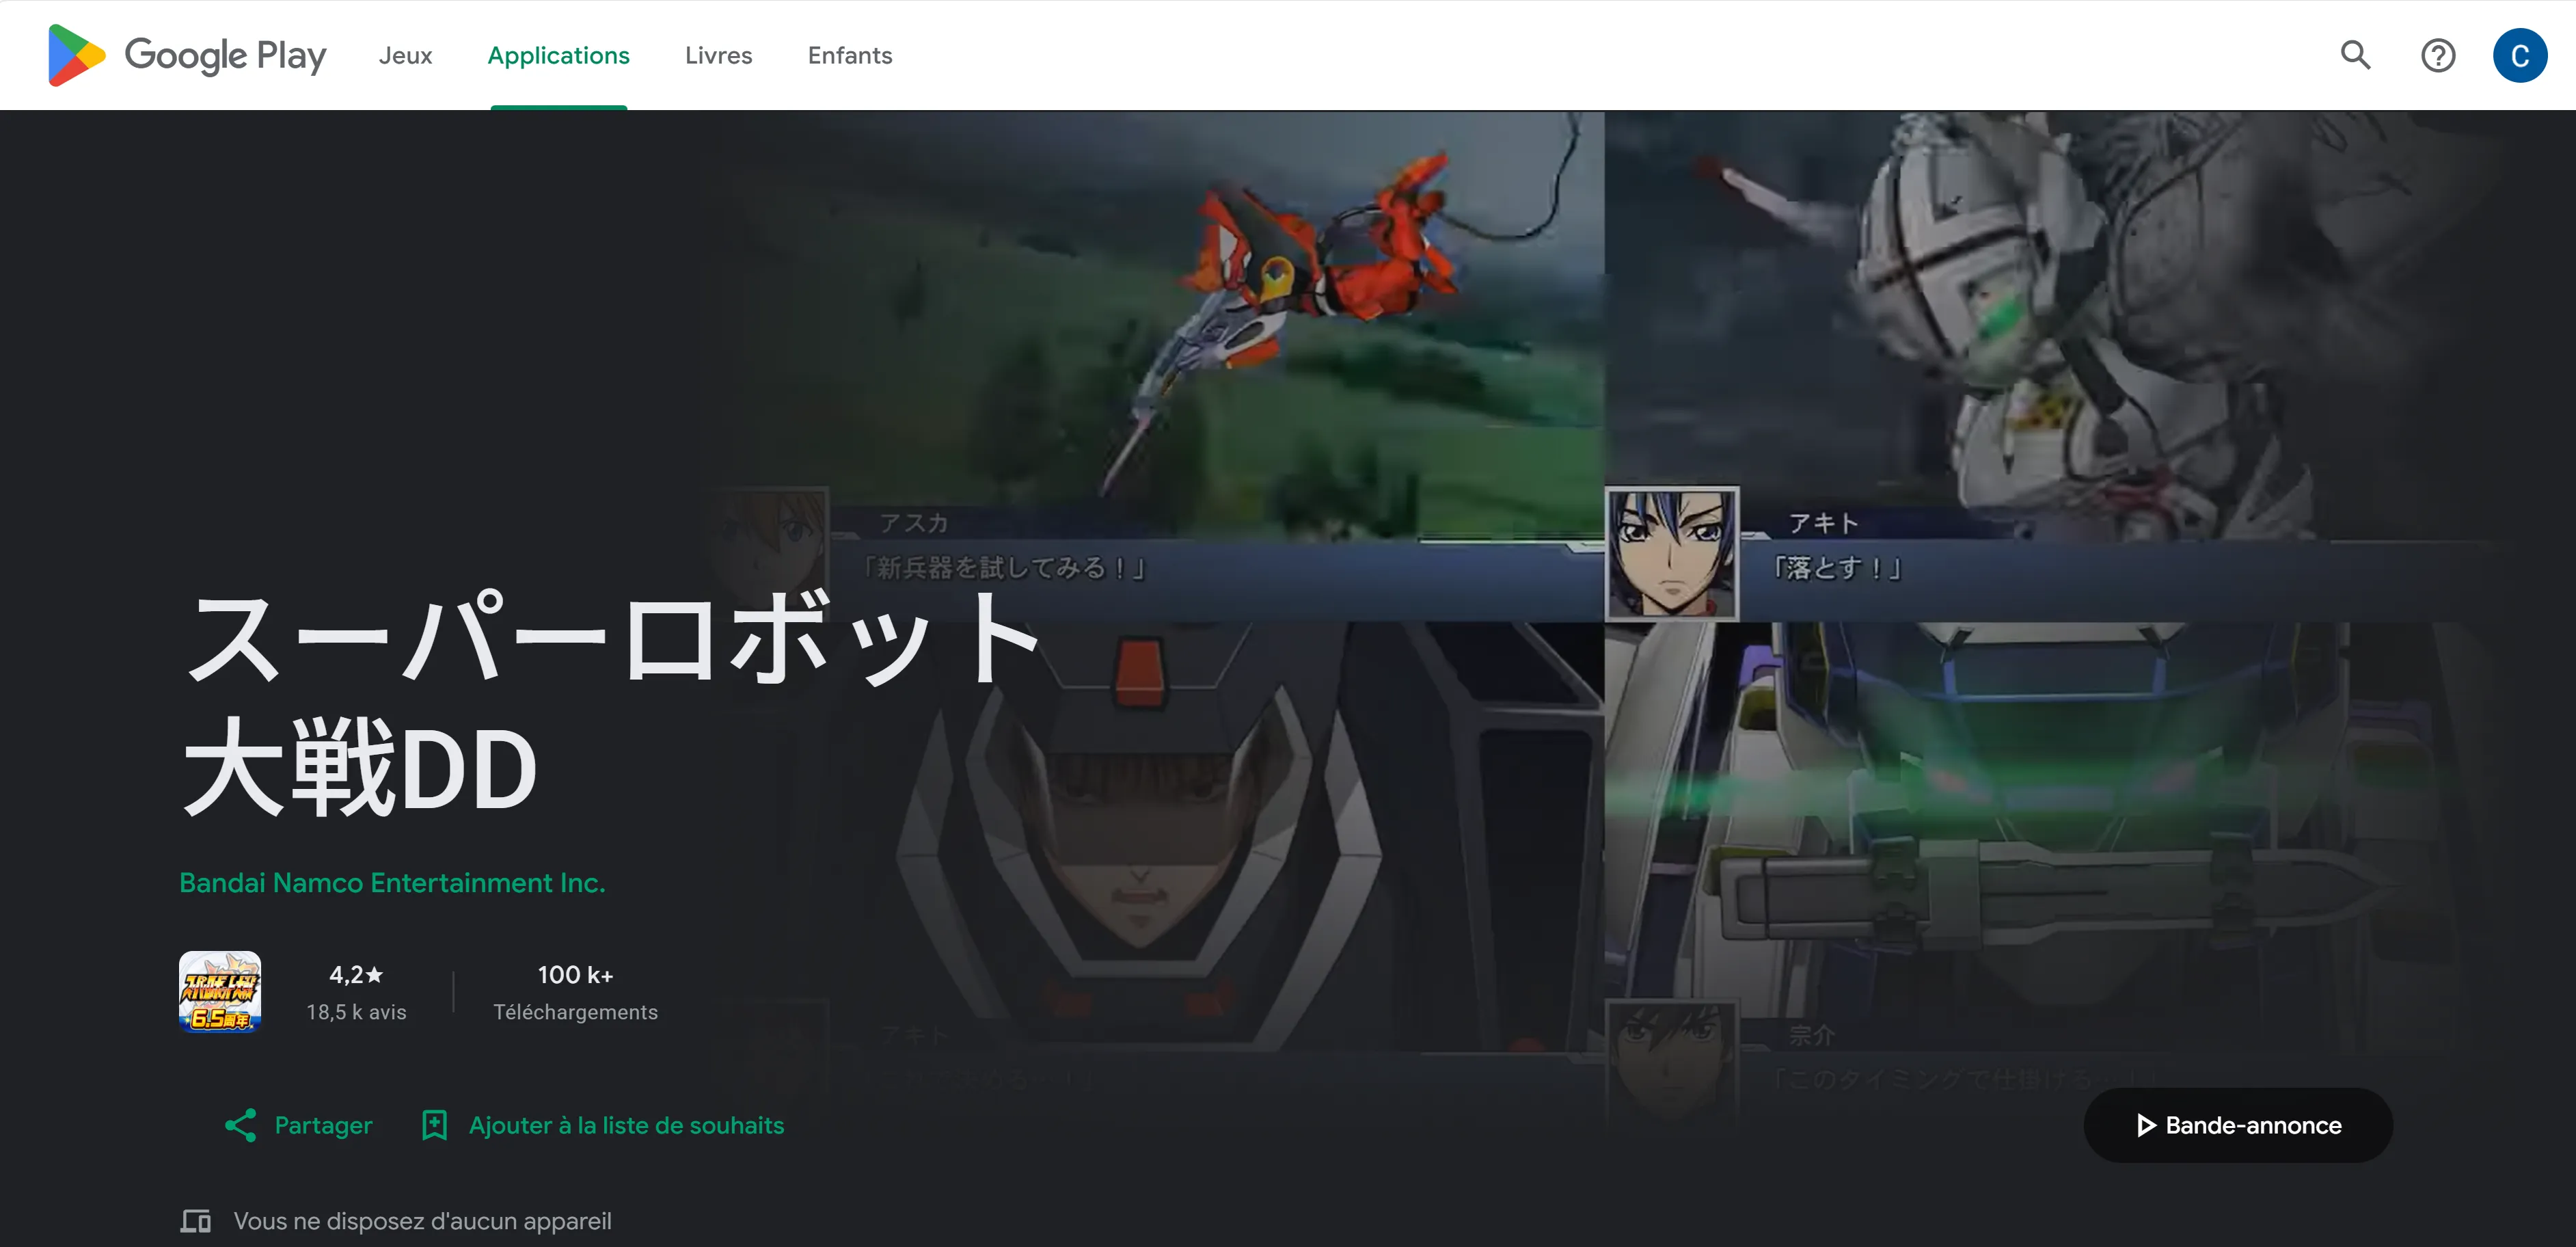Add to wishlist via Ajouter à la liste de souhaits
The height and width of the screenshot is (1247, 2576).
[626, 1125]
